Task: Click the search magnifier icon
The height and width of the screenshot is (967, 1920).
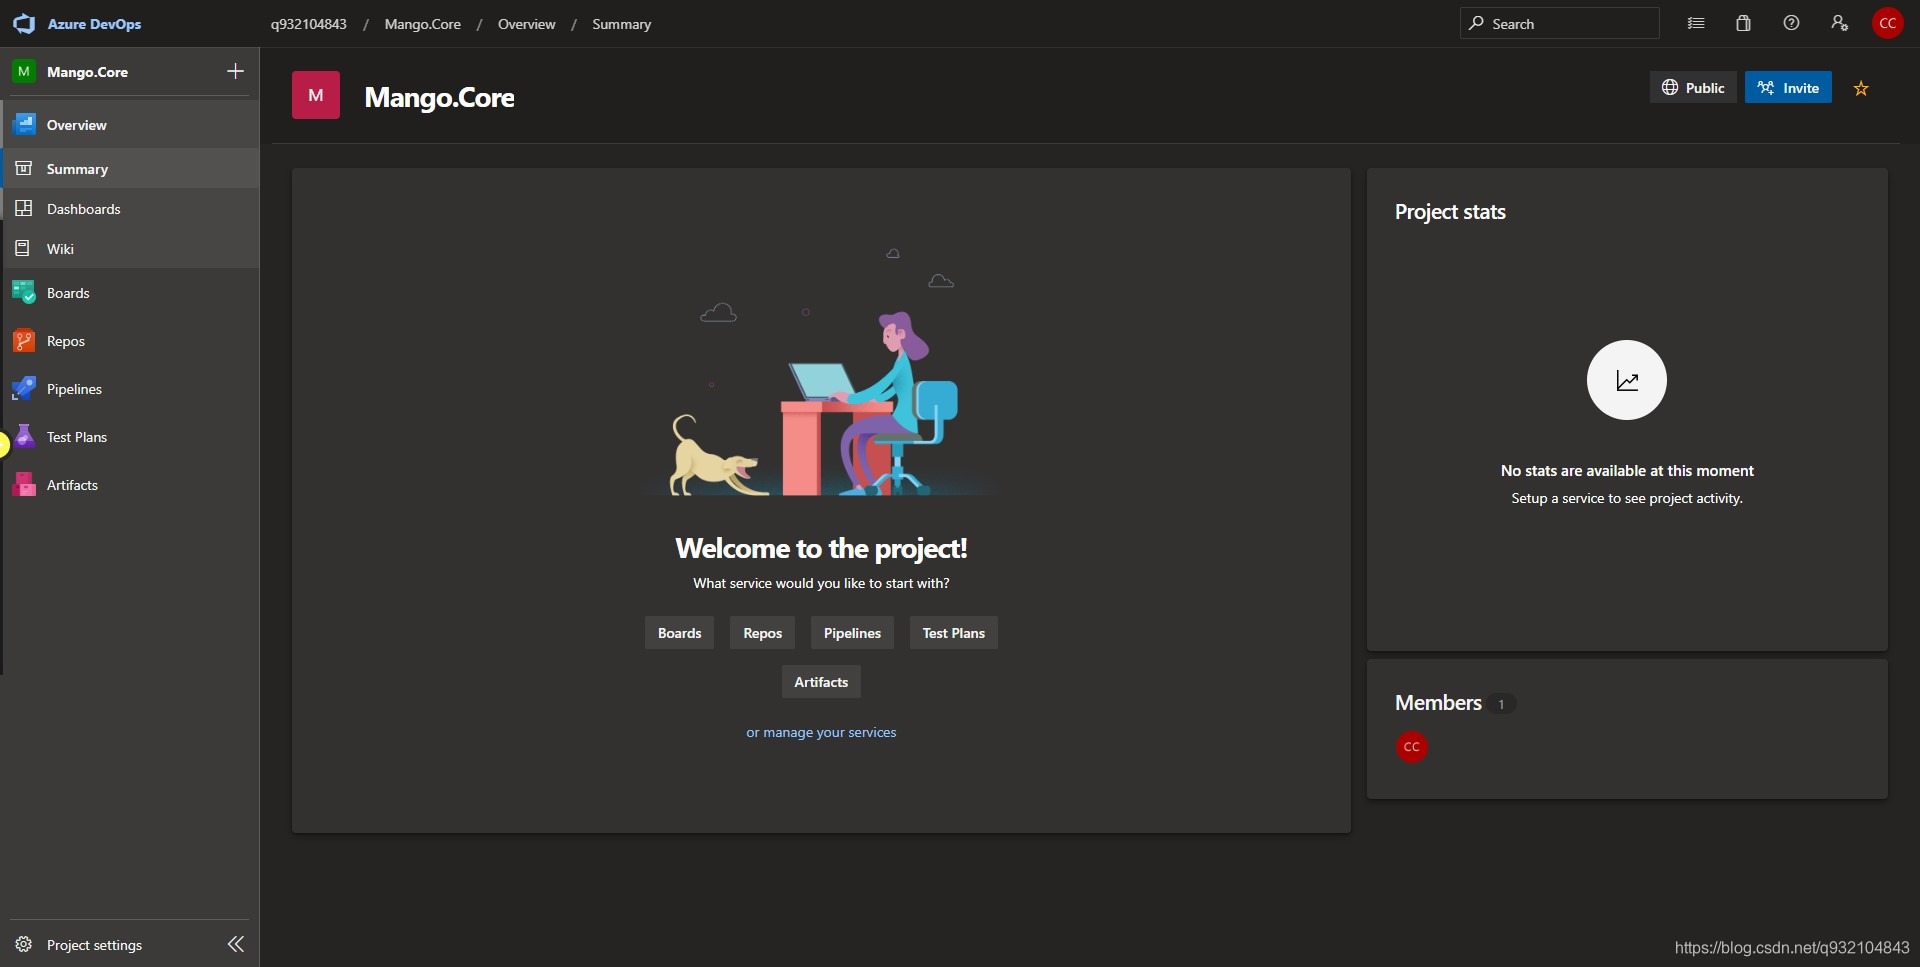Action: 1476,23
